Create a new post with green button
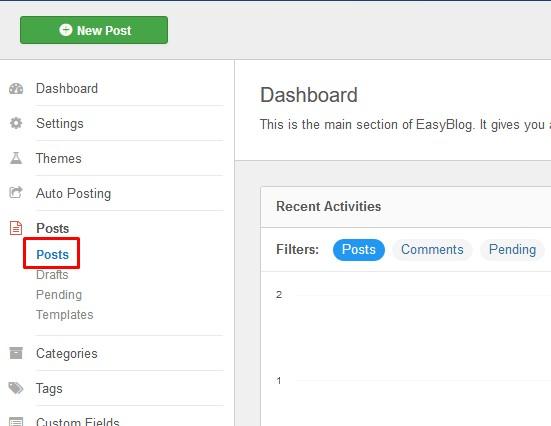 click(x=94, y=30)
